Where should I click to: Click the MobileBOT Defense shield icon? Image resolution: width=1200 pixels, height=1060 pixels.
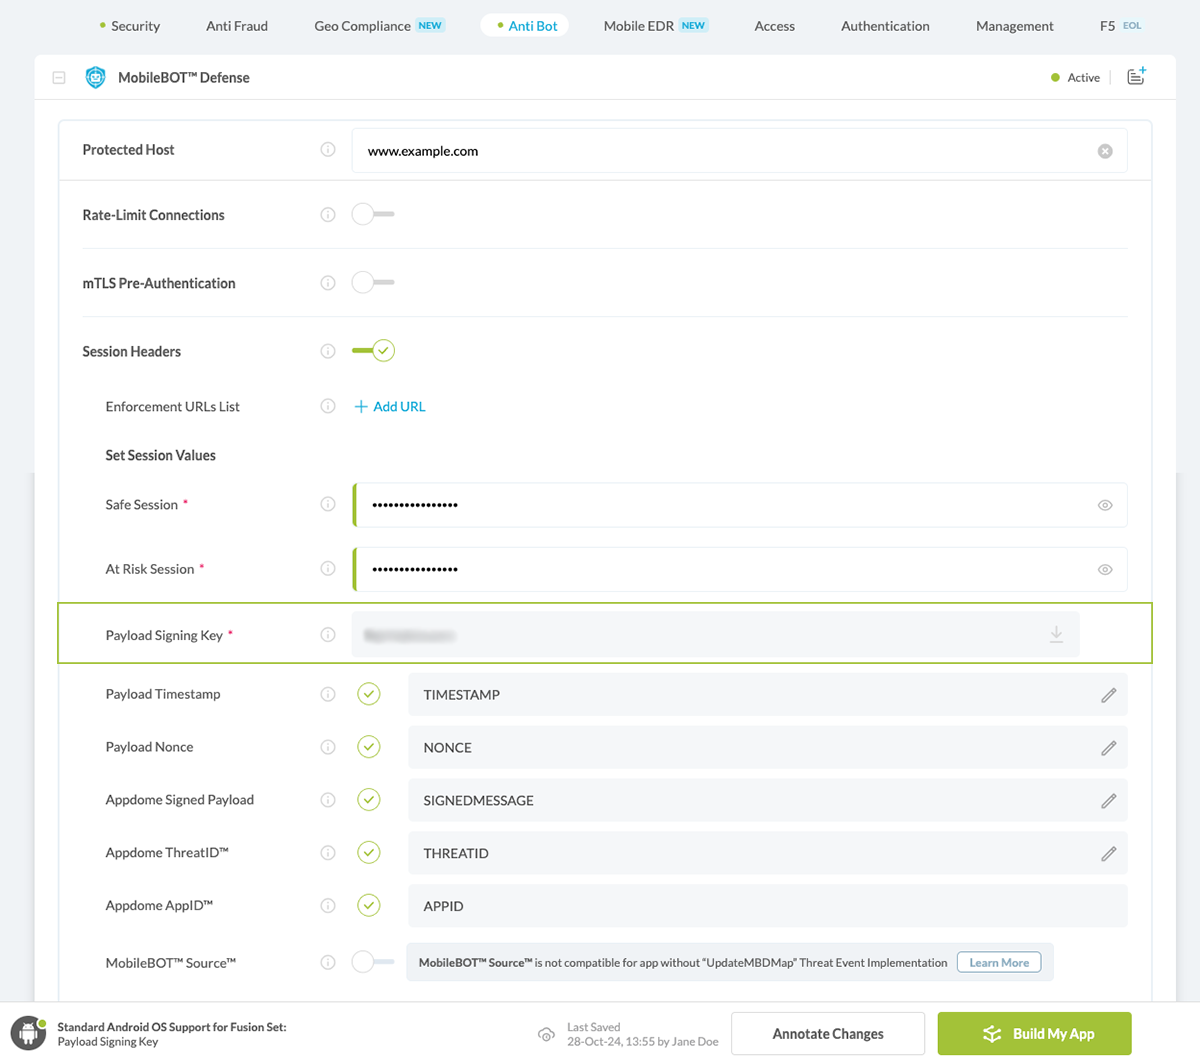95,77
